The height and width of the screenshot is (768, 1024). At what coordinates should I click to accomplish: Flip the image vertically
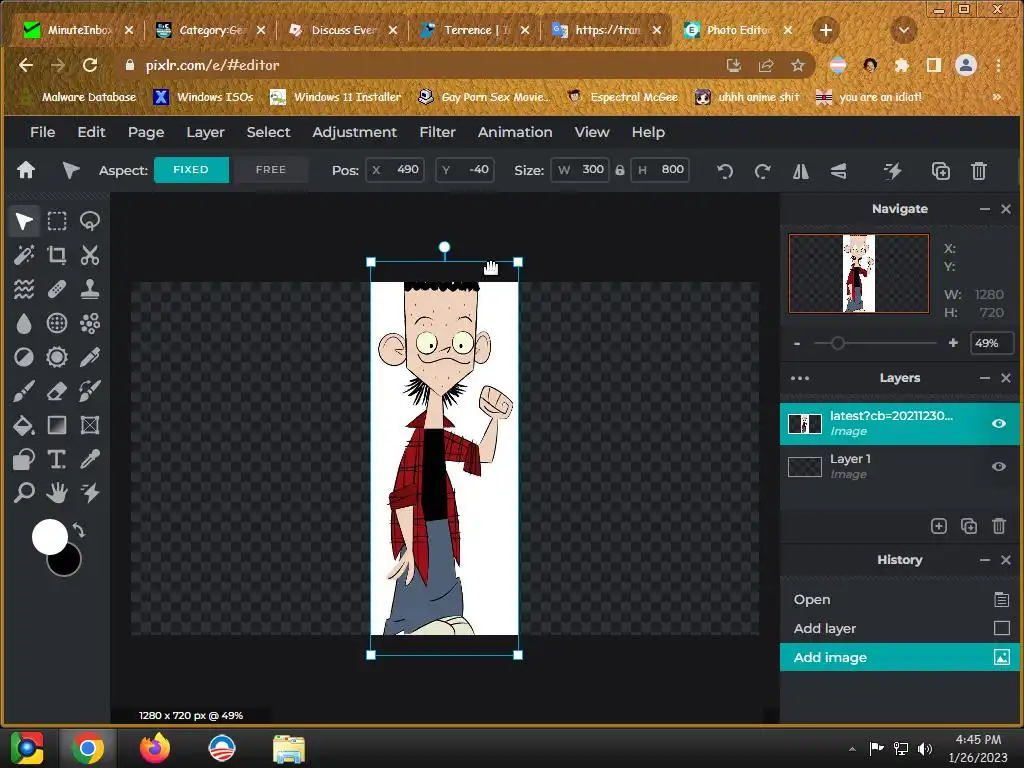click(839, 171)
